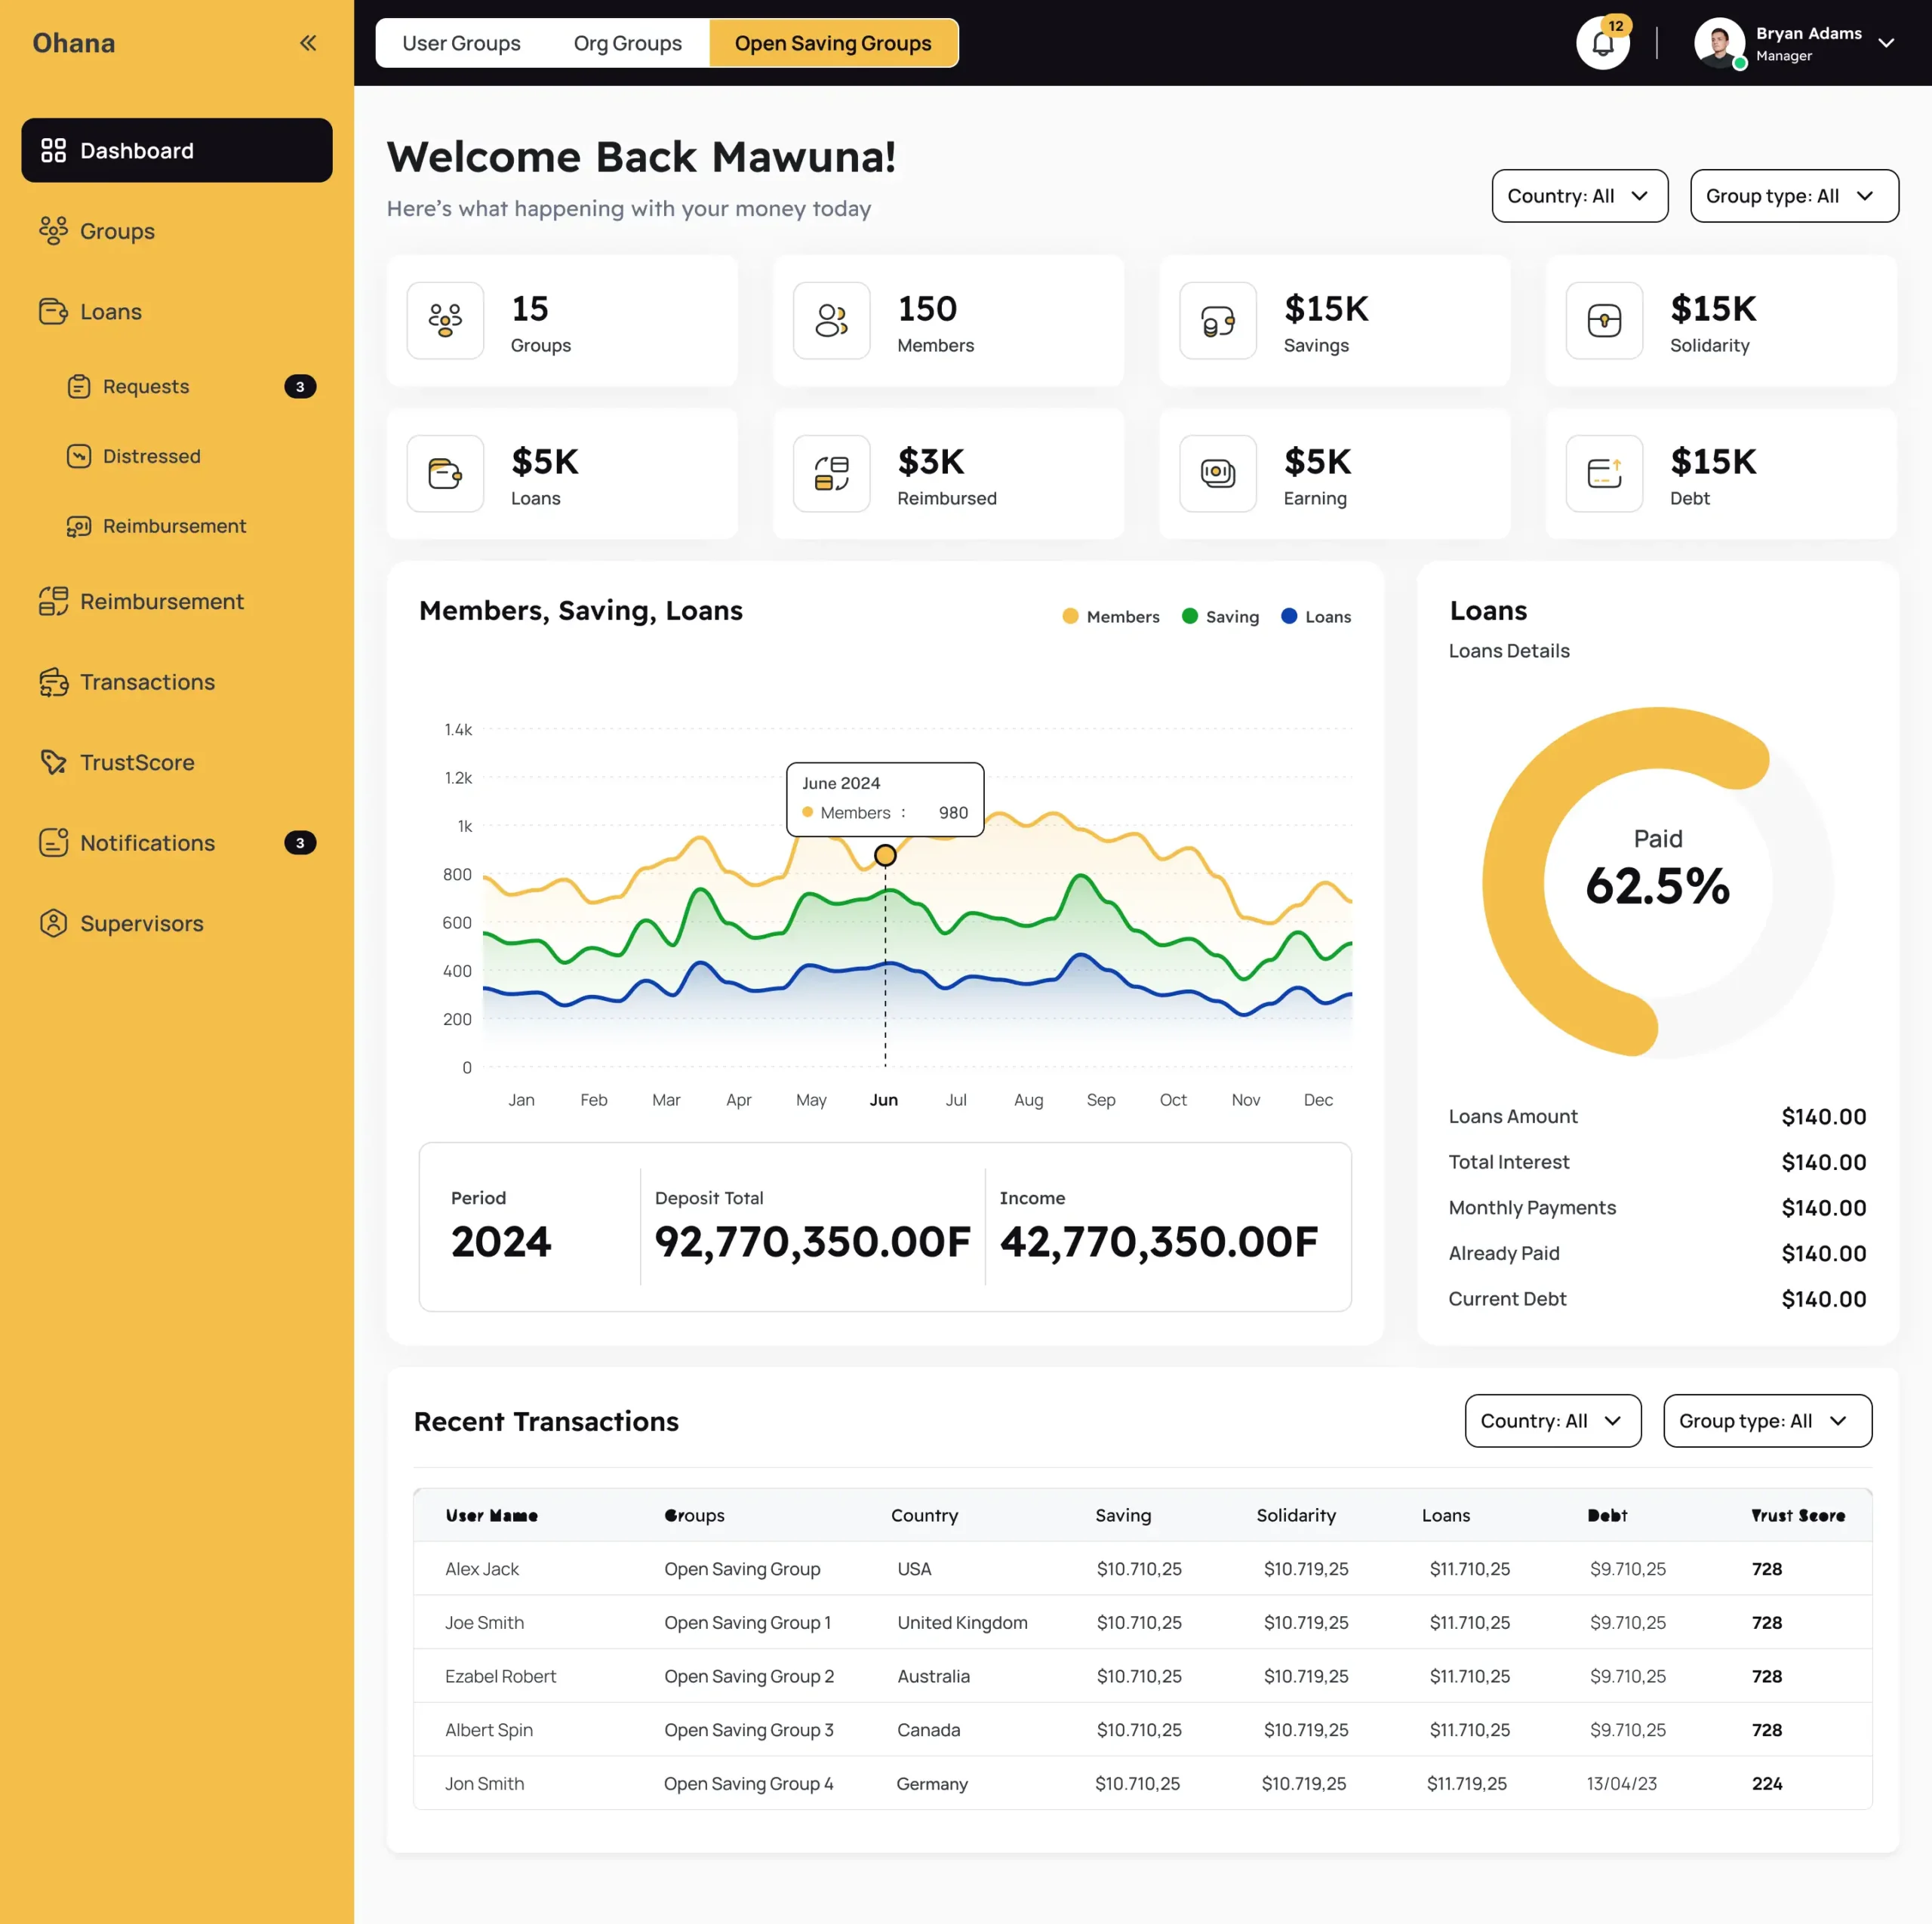
Task: Open Notifications from the sidebar
Action: [x=53, y=843]
